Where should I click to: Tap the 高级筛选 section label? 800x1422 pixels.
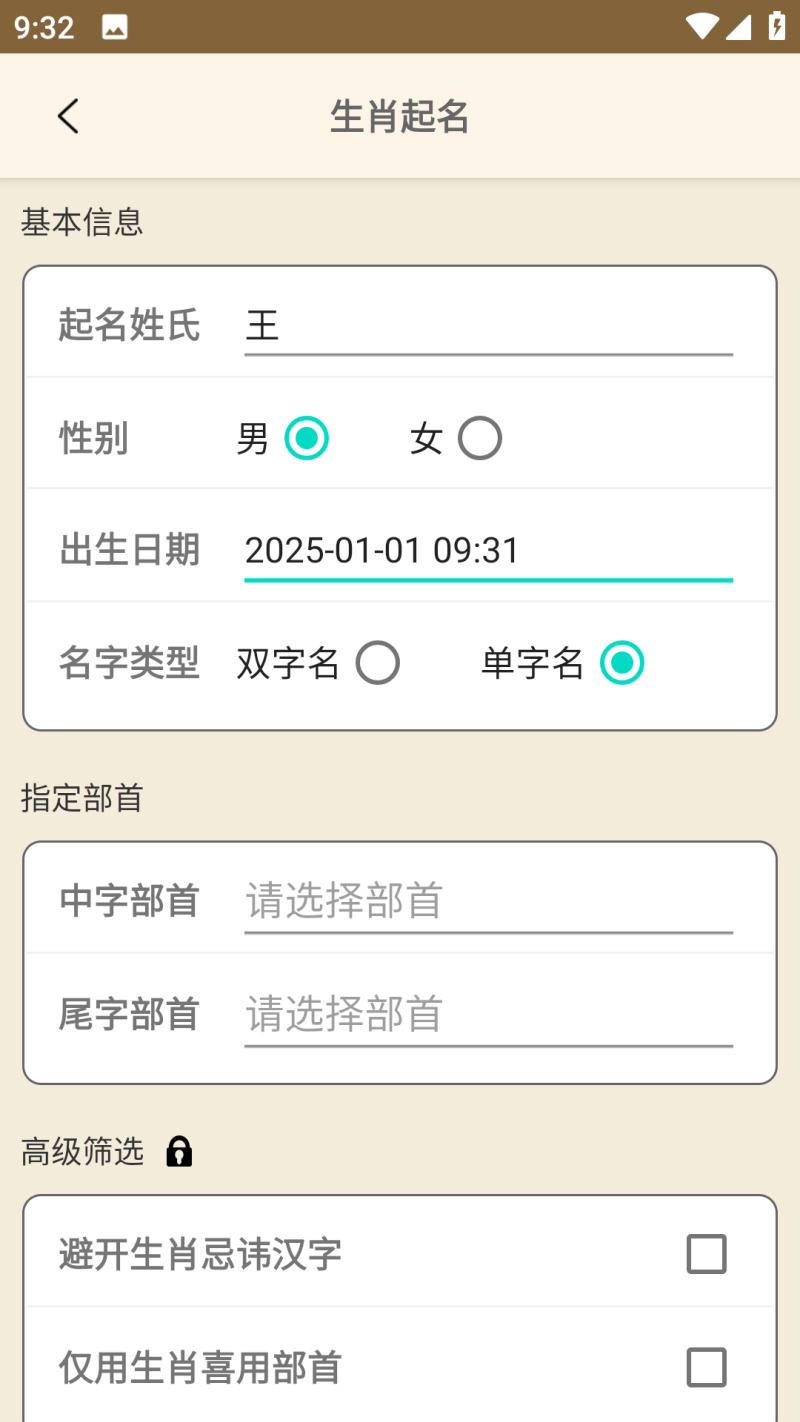83,1152
